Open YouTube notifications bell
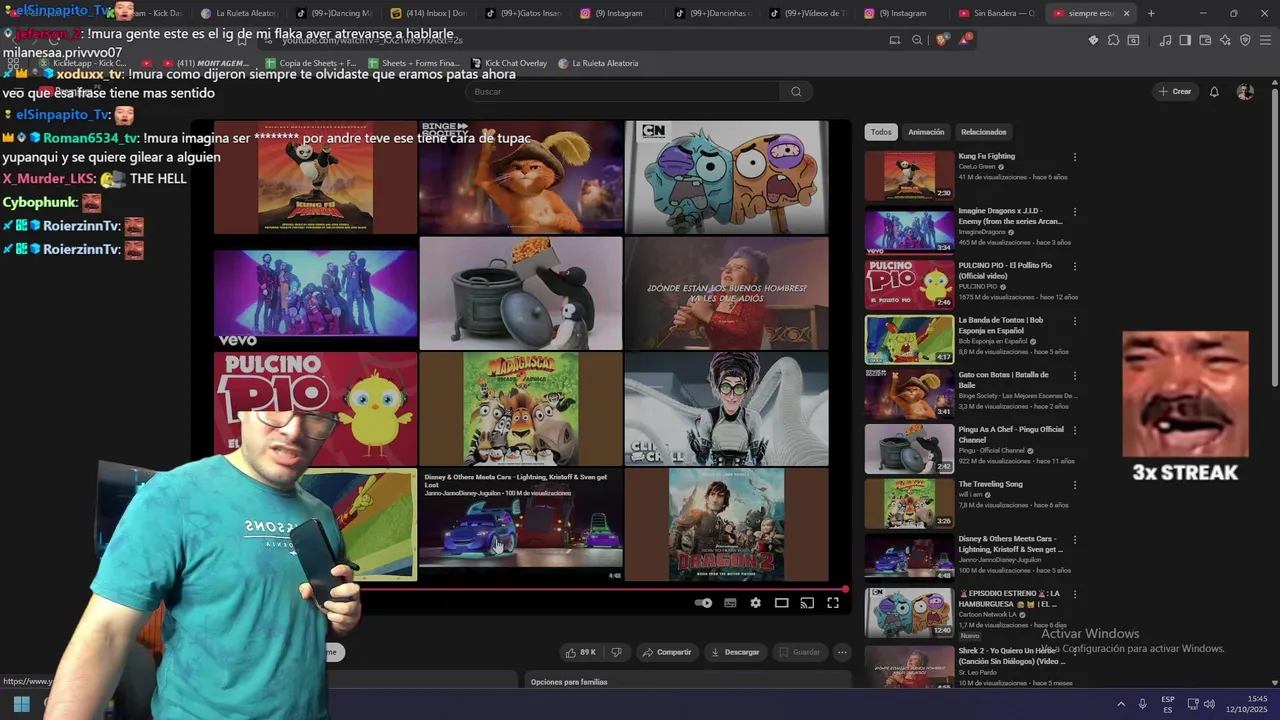 click(x=1214, y=91)
